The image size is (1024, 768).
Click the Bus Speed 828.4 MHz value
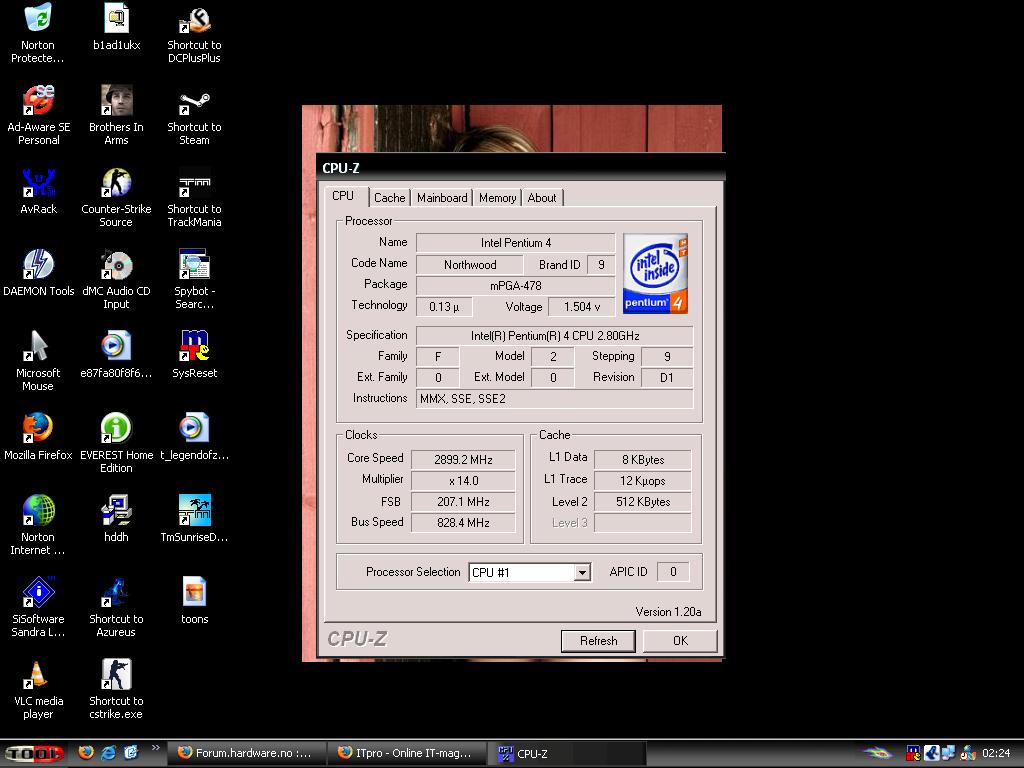(463, 522)
